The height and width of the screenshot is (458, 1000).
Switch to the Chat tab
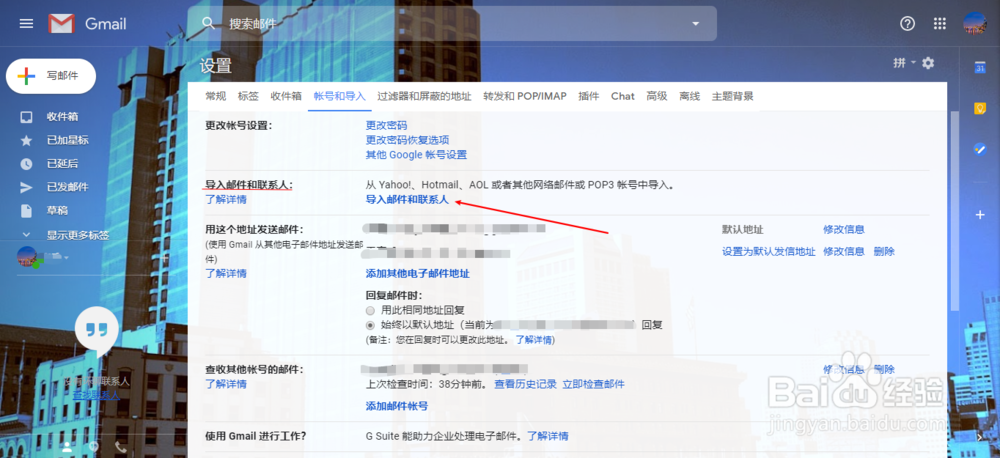622,96
